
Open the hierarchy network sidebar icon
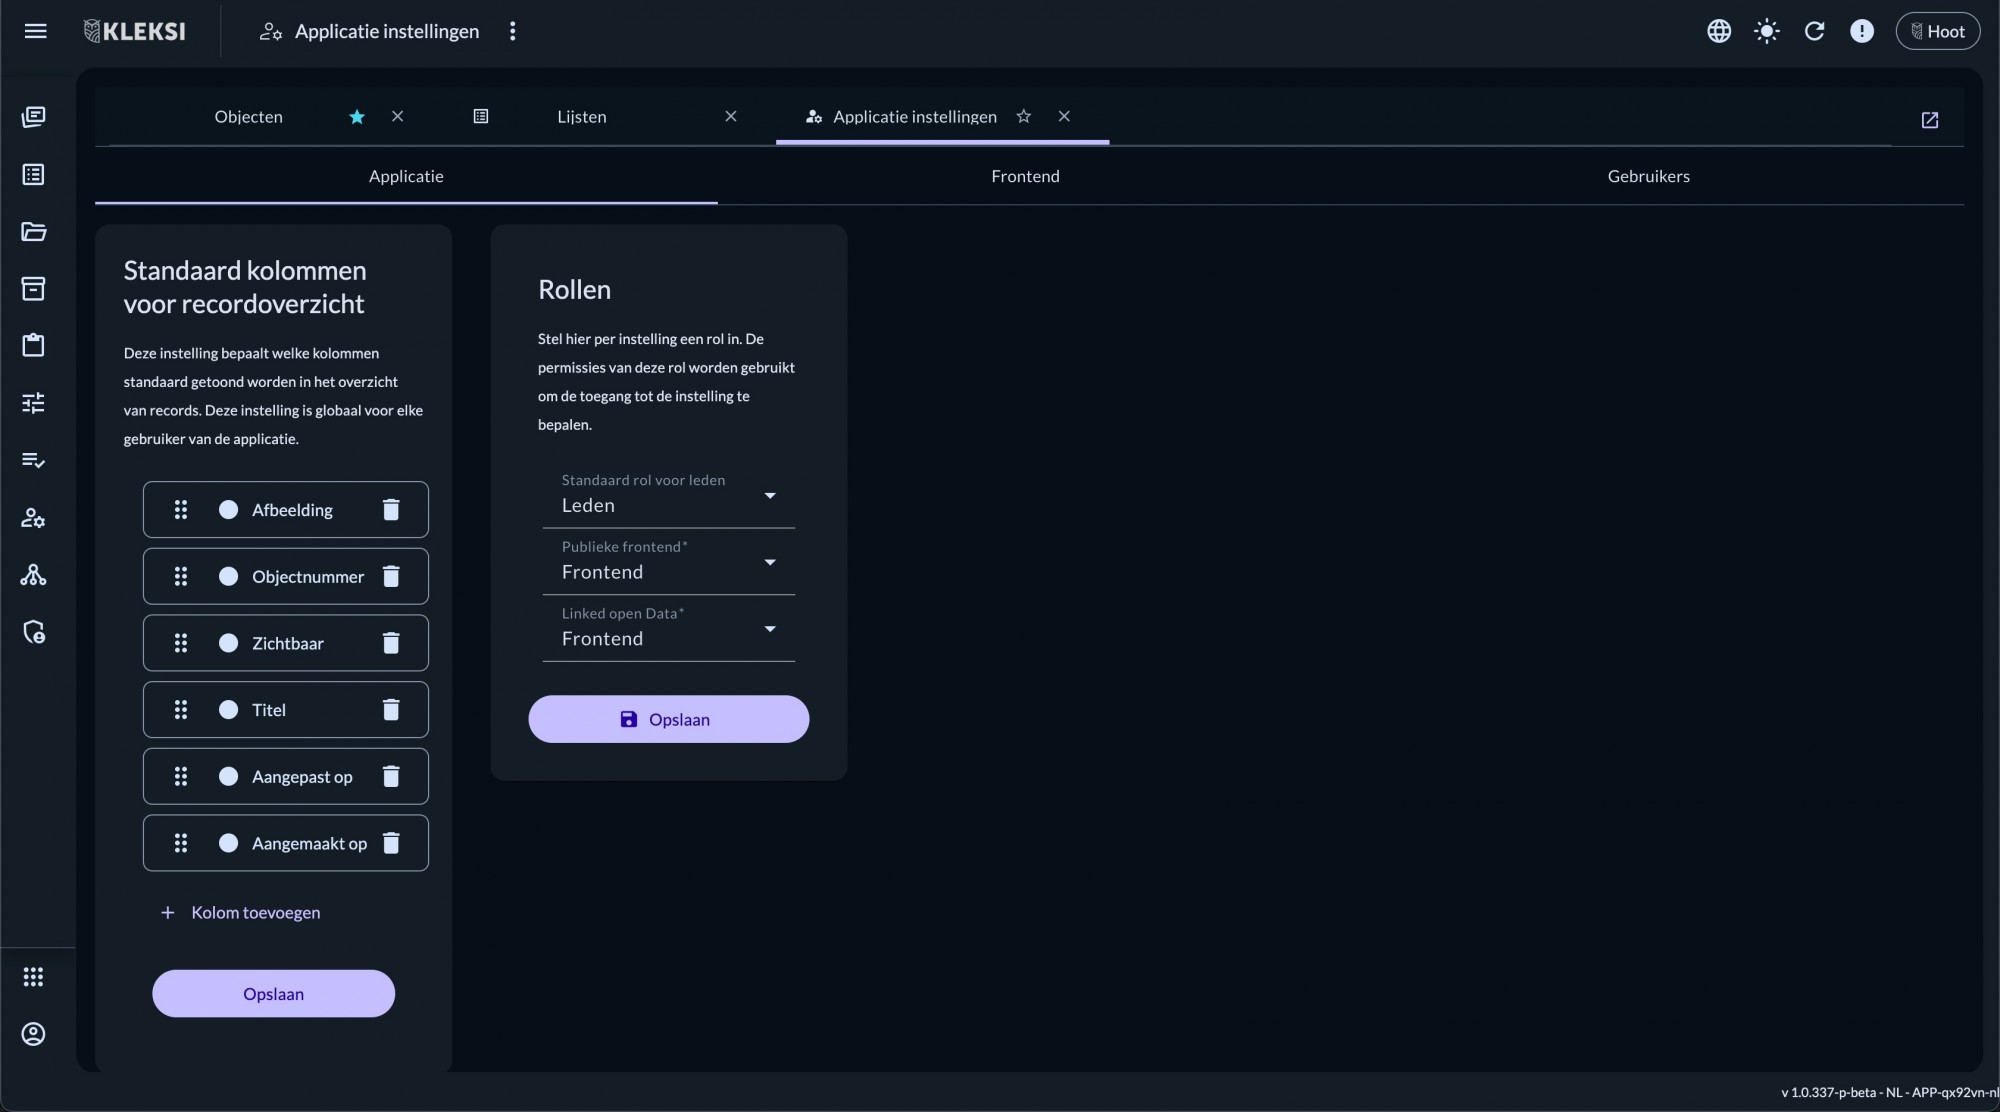click(33, 575)
